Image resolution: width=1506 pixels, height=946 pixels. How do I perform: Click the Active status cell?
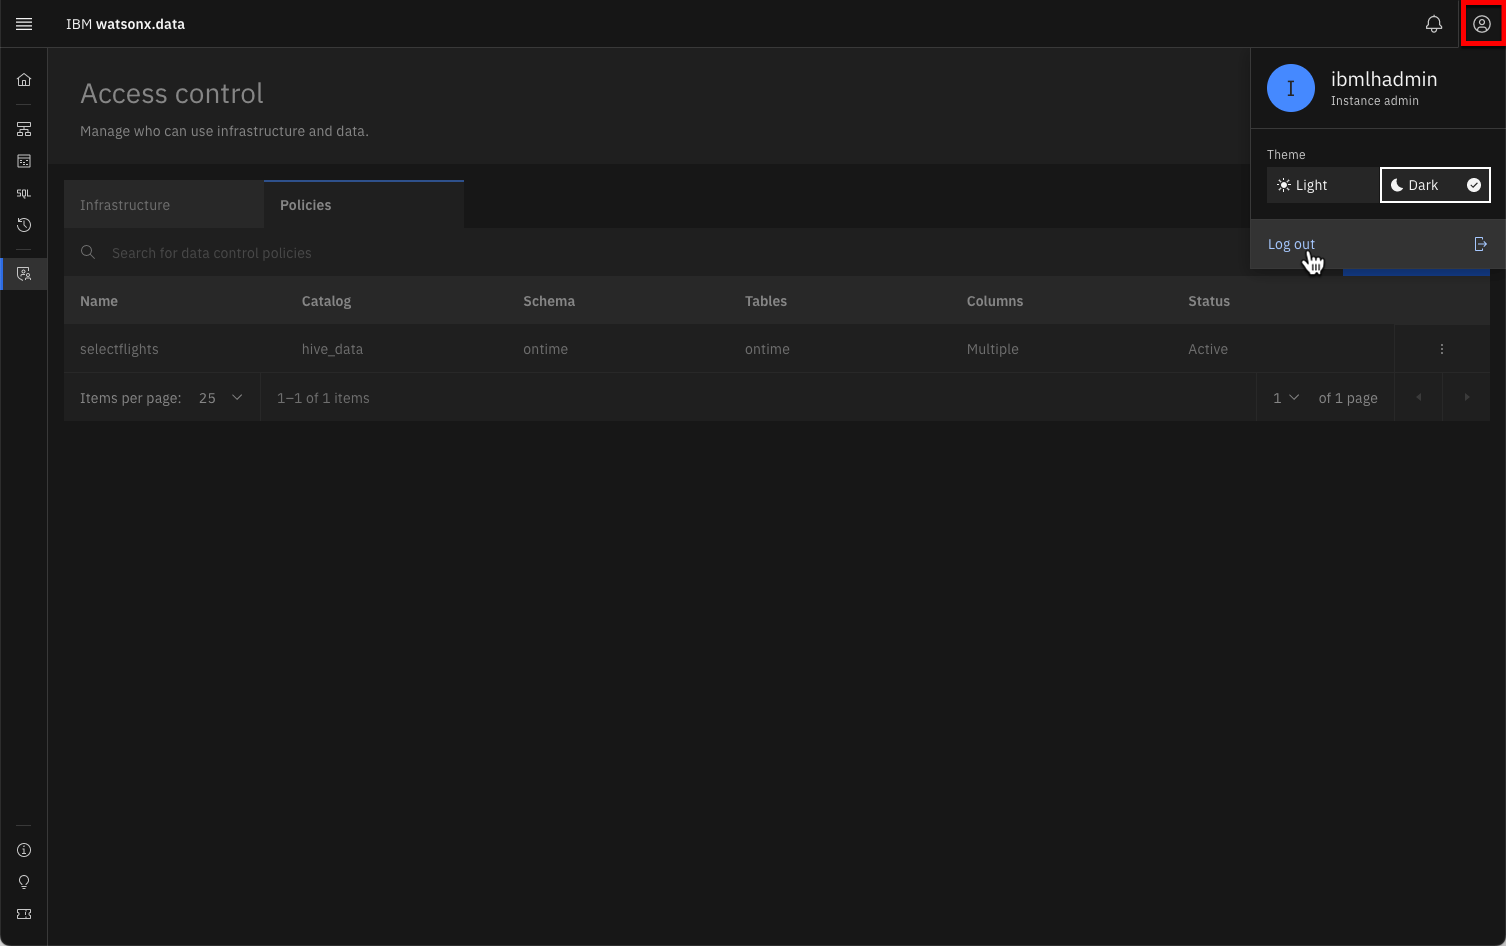[1208, 349]
